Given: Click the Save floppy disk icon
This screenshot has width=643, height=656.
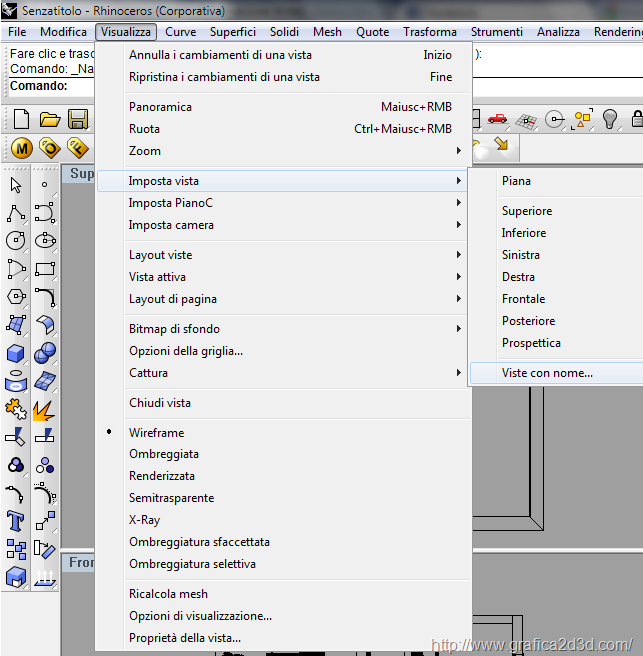Looking at the screenshot, I should [x=78, y=120].
